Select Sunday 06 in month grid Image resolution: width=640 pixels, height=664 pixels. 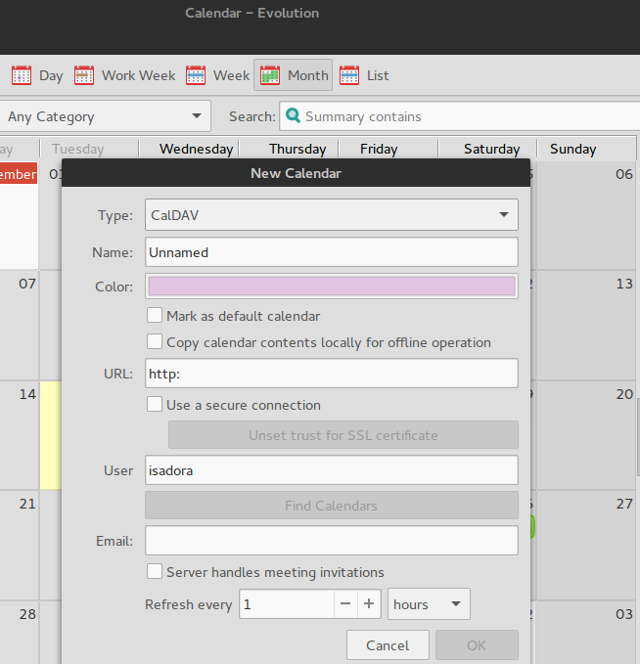pos(586,215)
